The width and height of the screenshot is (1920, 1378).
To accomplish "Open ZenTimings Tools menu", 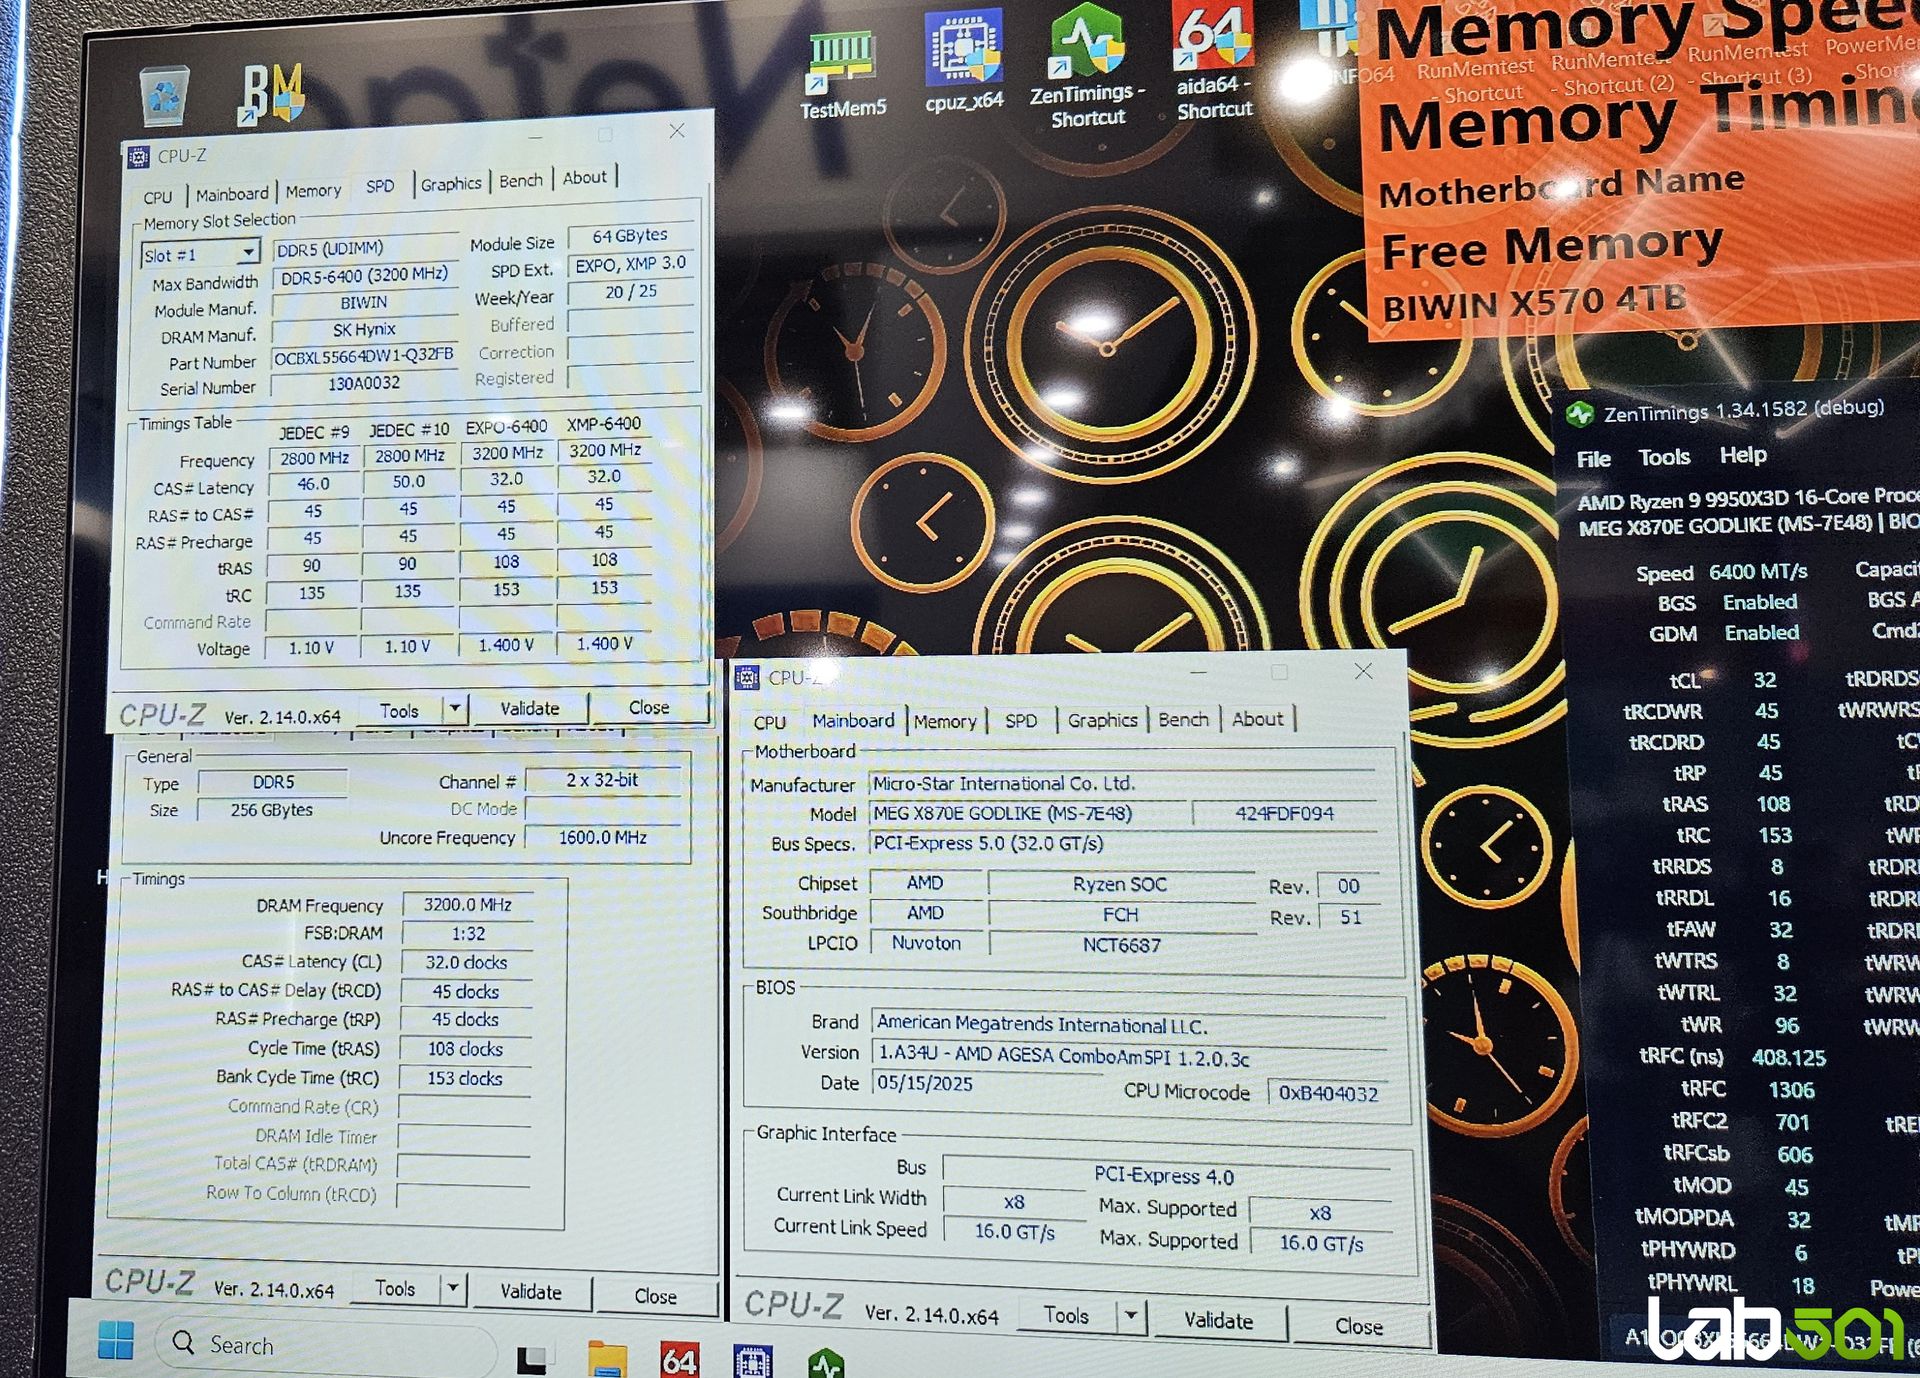I will [1663, 457].
